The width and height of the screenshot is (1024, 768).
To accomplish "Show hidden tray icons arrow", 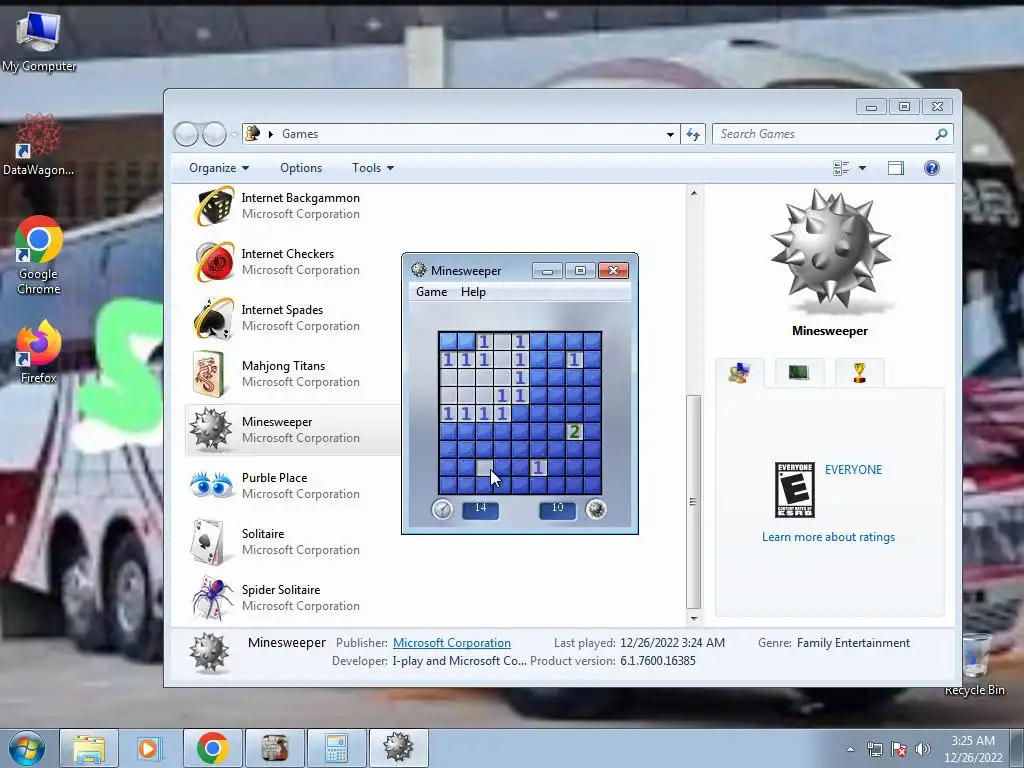I will [x=850, y=749].
